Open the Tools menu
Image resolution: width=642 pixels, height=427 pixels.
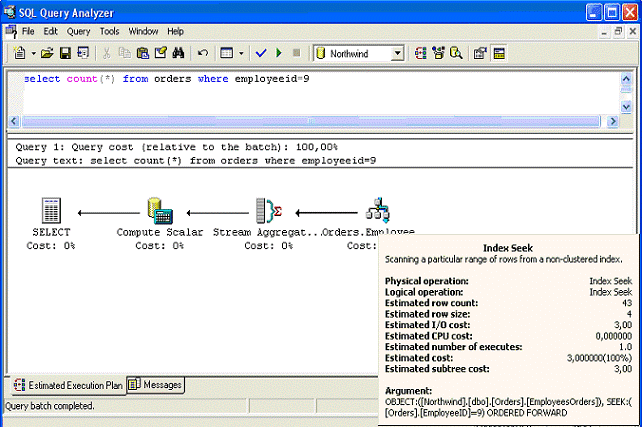click(109, 32)
